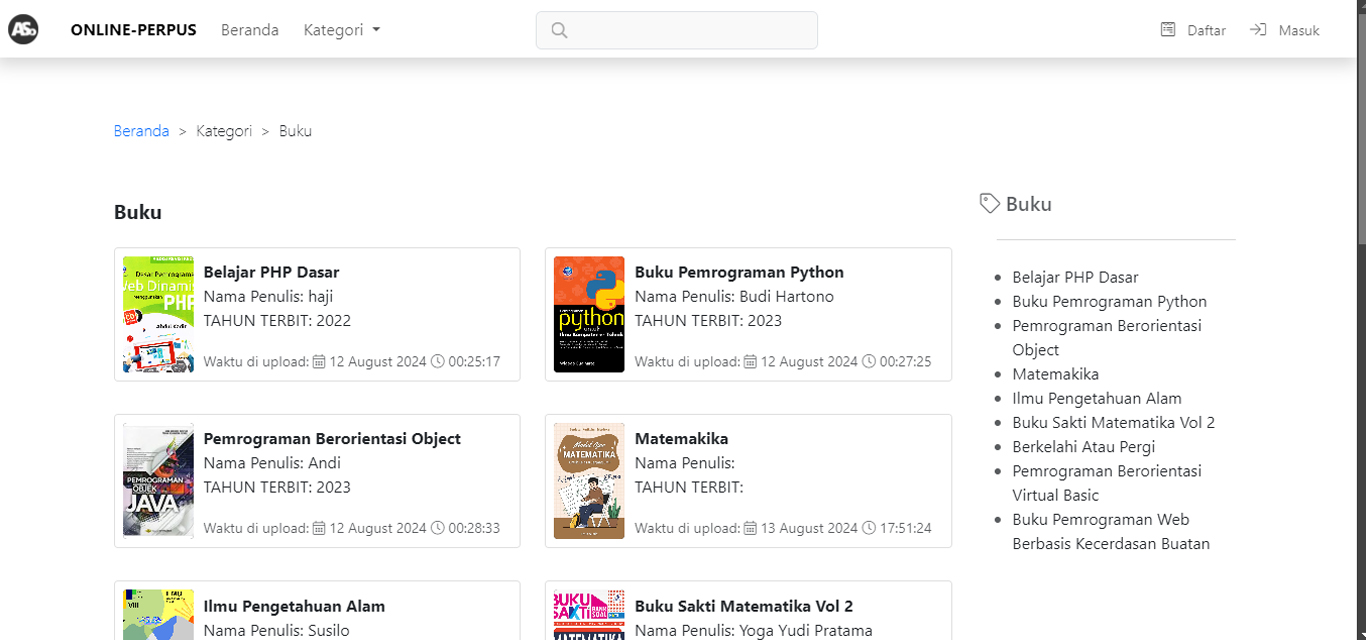Select Belajar PHP Dasar in sidebar list
The image size is (1366, 640).
coord(1075,277)
